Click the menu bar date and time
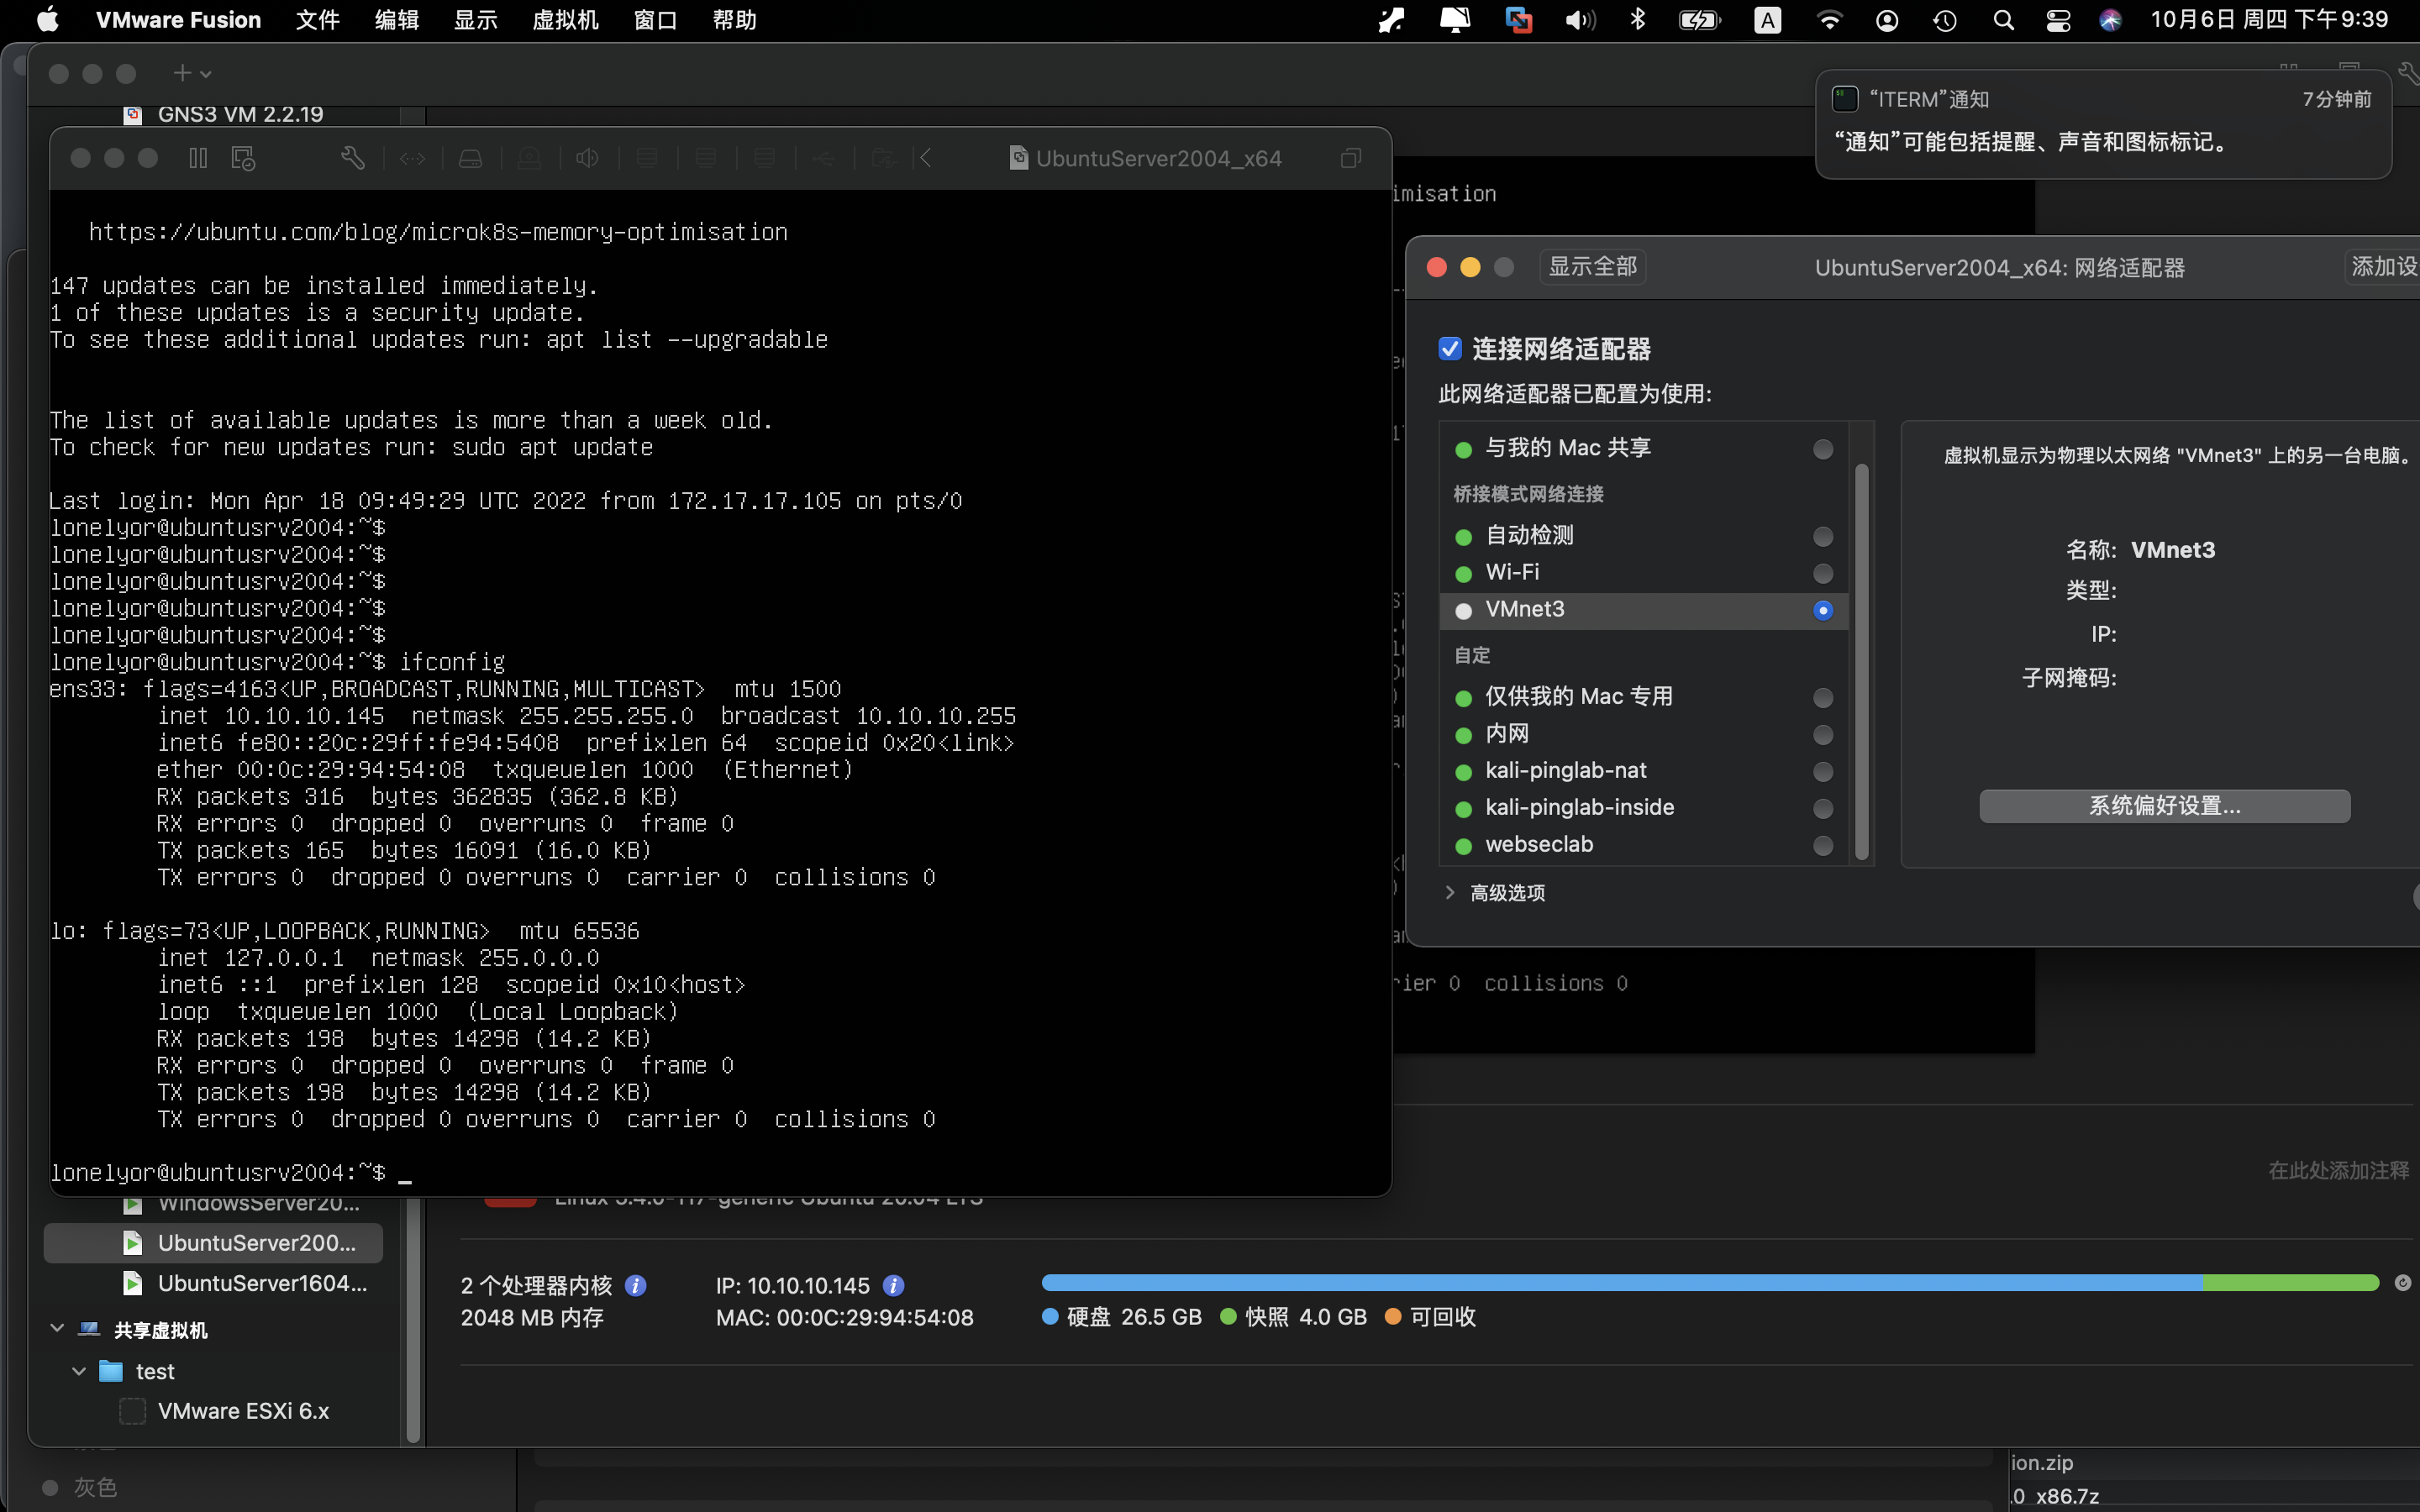The width and height of the screenshot is (2420, 1512). point(2269,20)
